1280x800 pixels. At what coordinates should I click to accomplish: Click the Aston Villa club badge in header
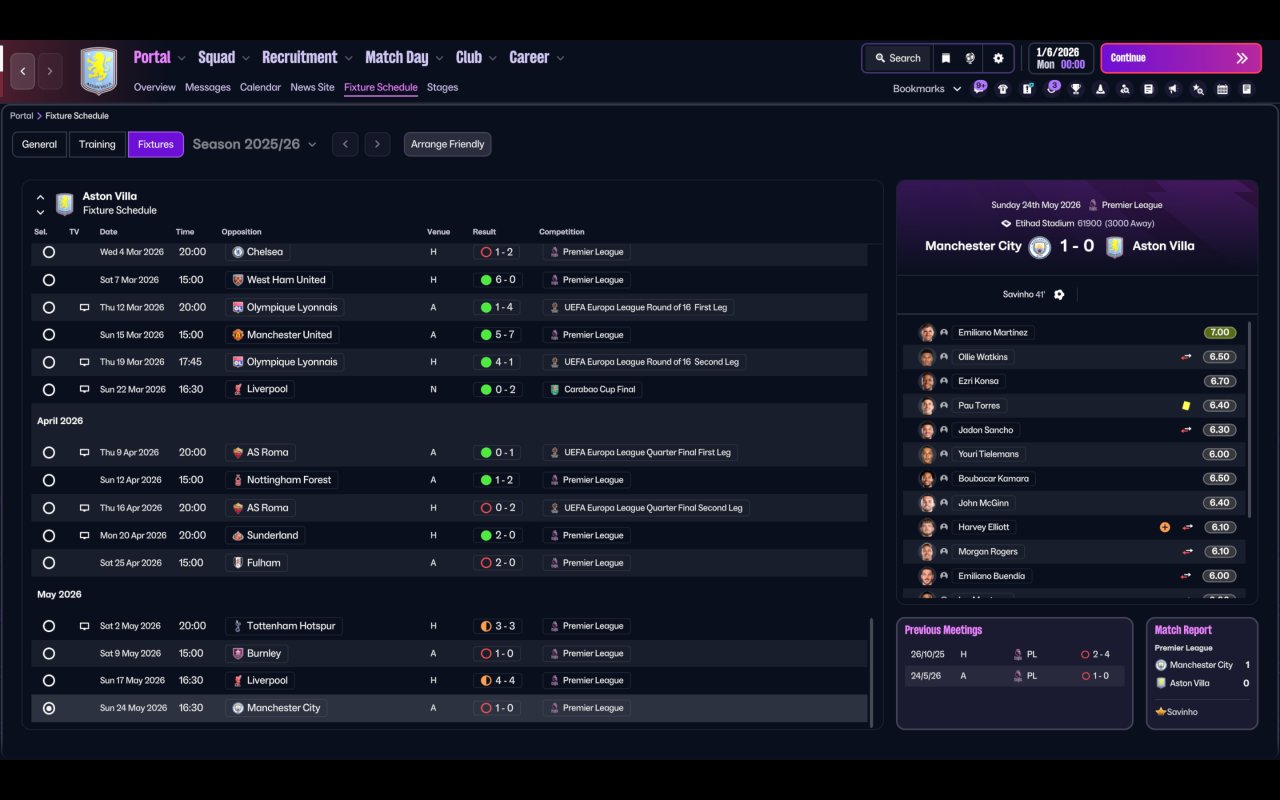pyautogui.click(x=99, y=71)
